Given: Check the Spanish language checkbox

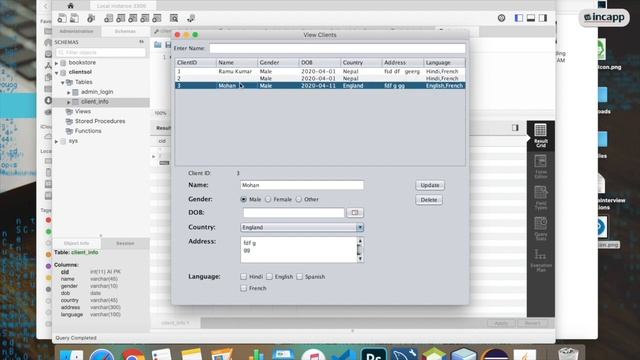Looking at the screenshot, I should (300, 277).
